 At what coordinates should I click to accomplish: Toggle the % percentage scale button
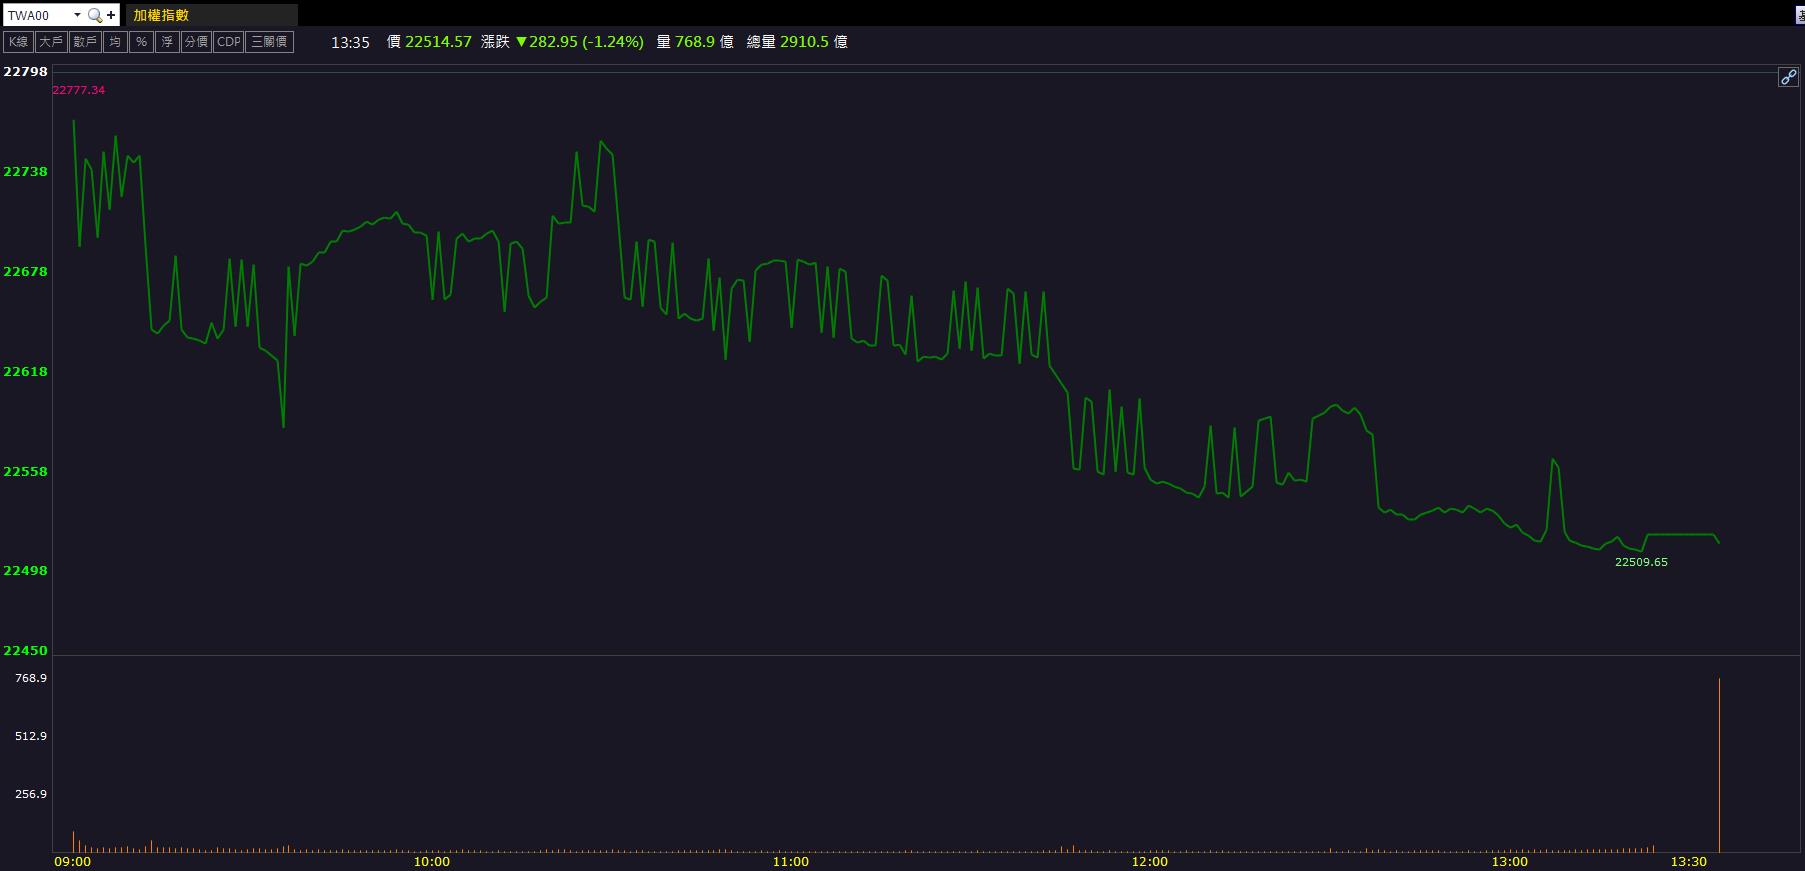141,42
